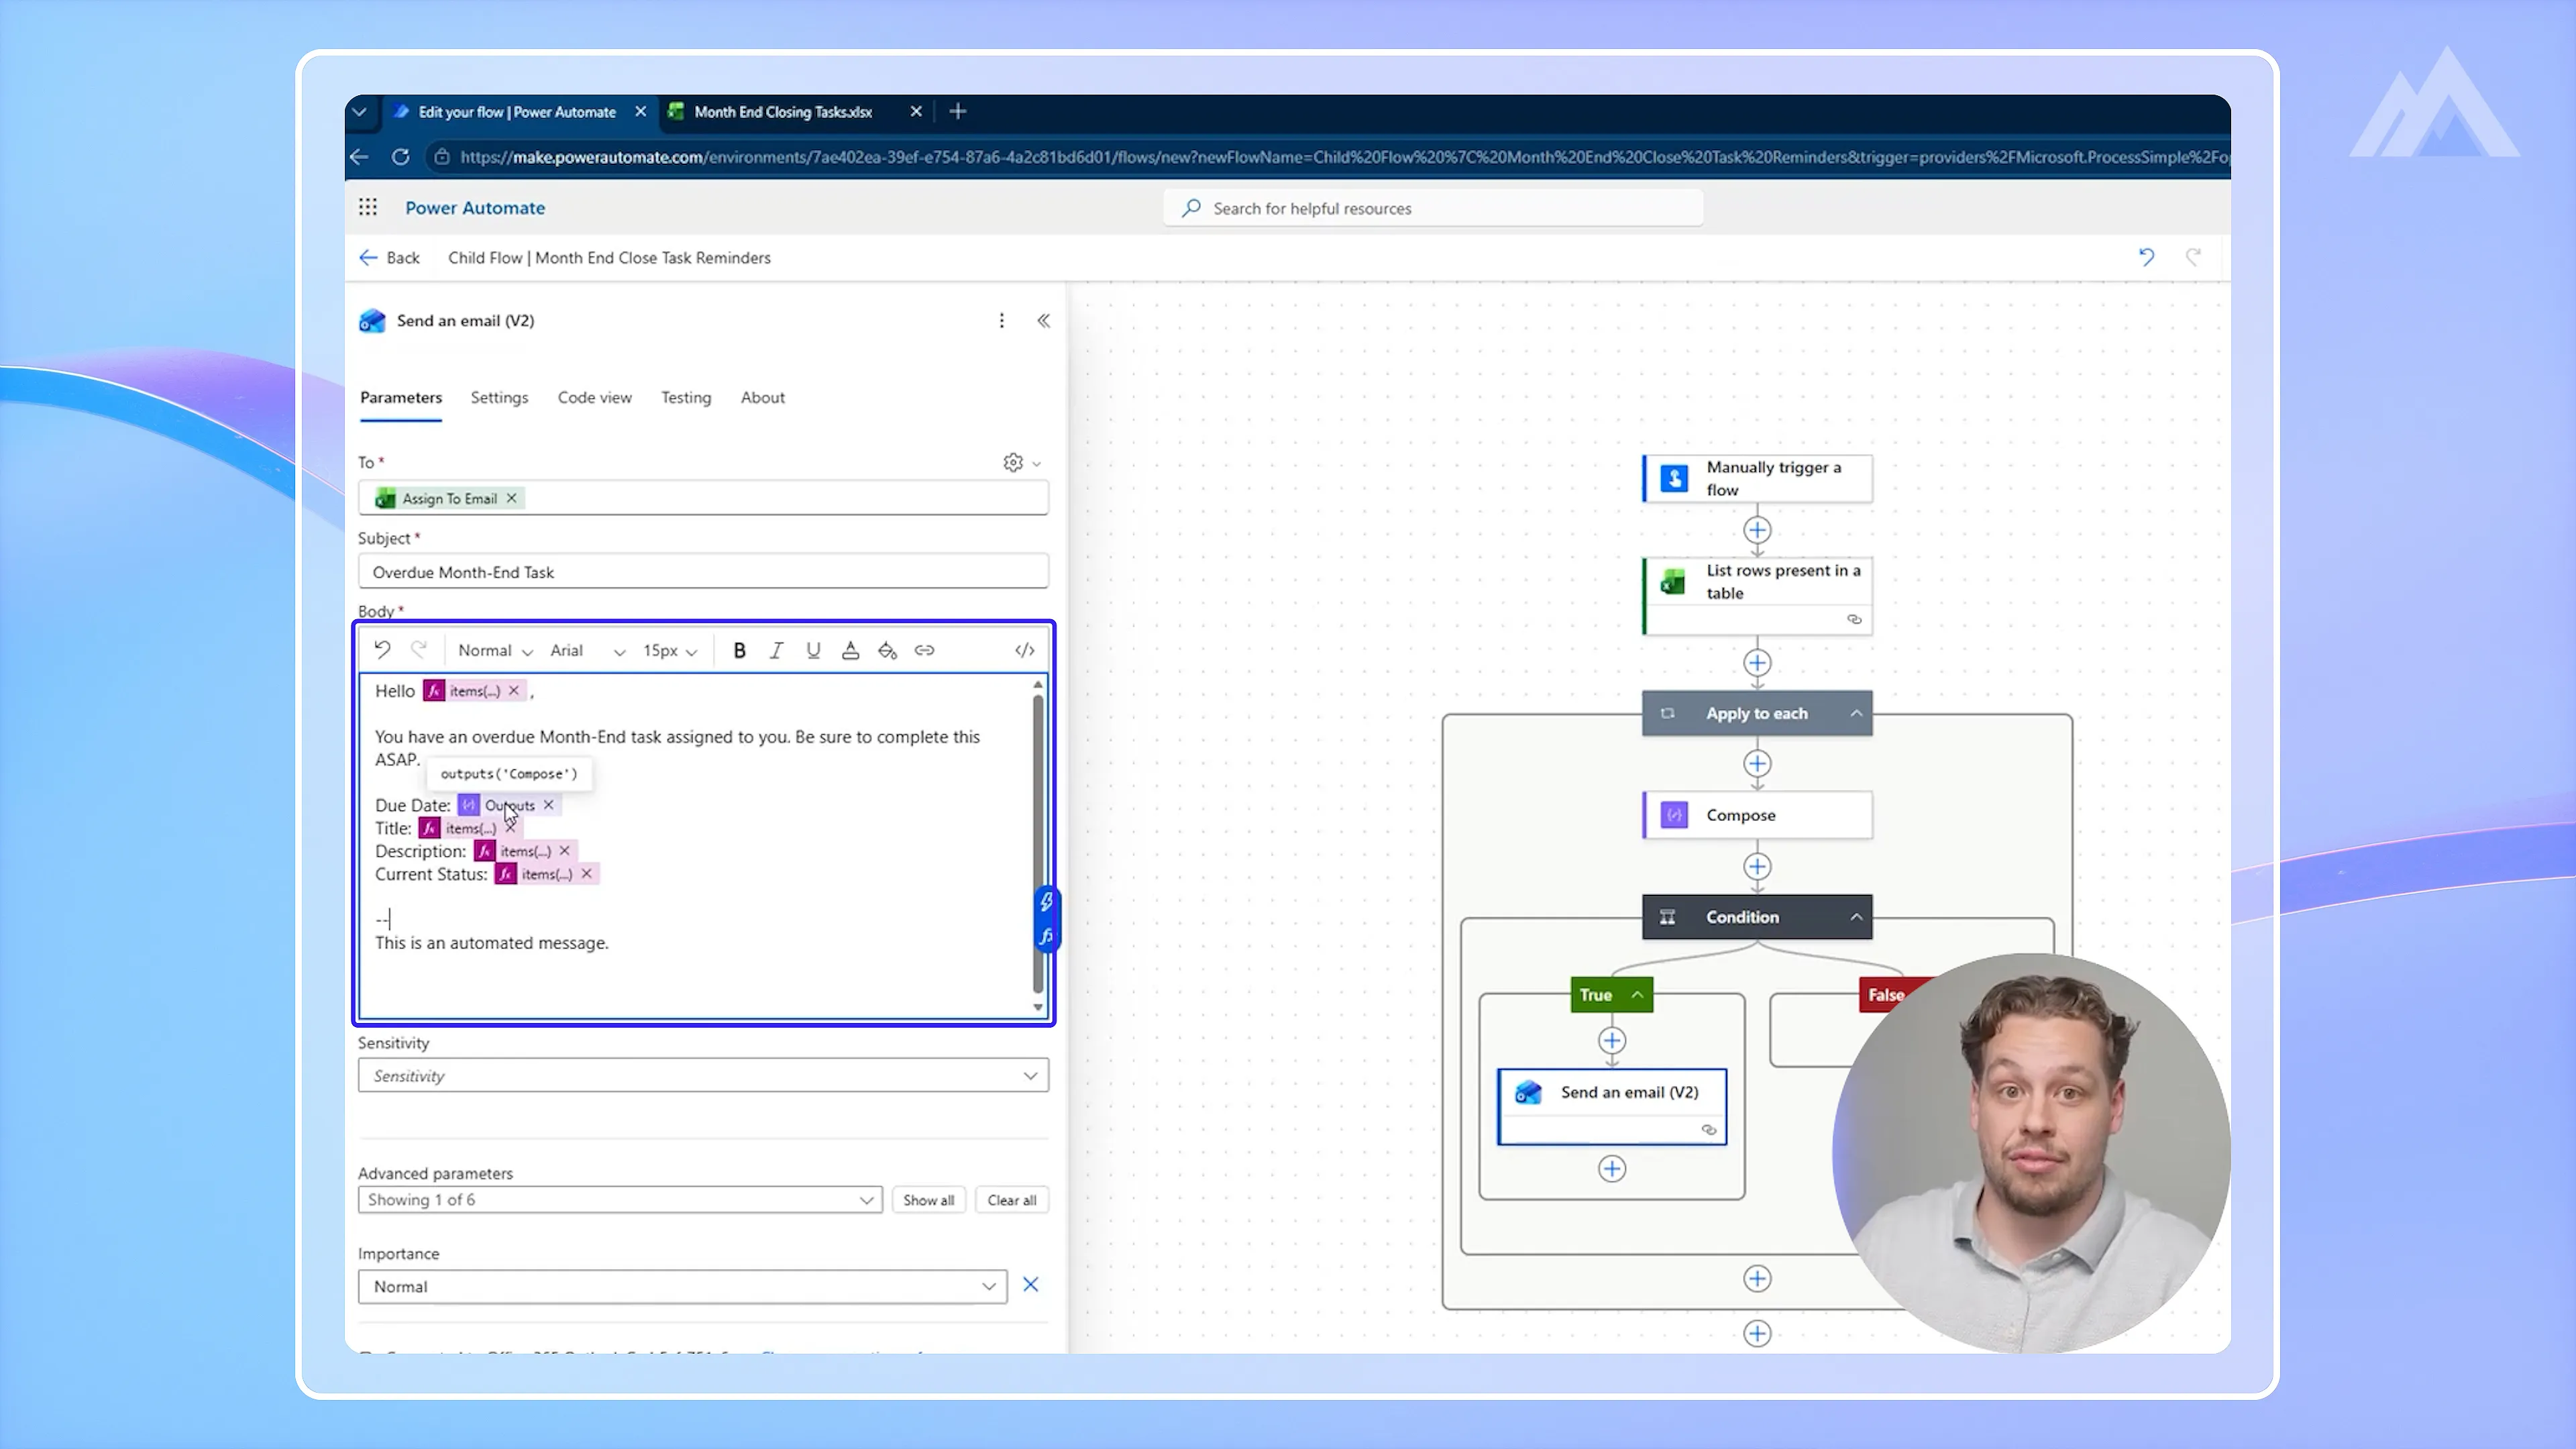This screenshot has height=1449, width=2576.
Task: Remove the Description items token
Action: (564, 851)
